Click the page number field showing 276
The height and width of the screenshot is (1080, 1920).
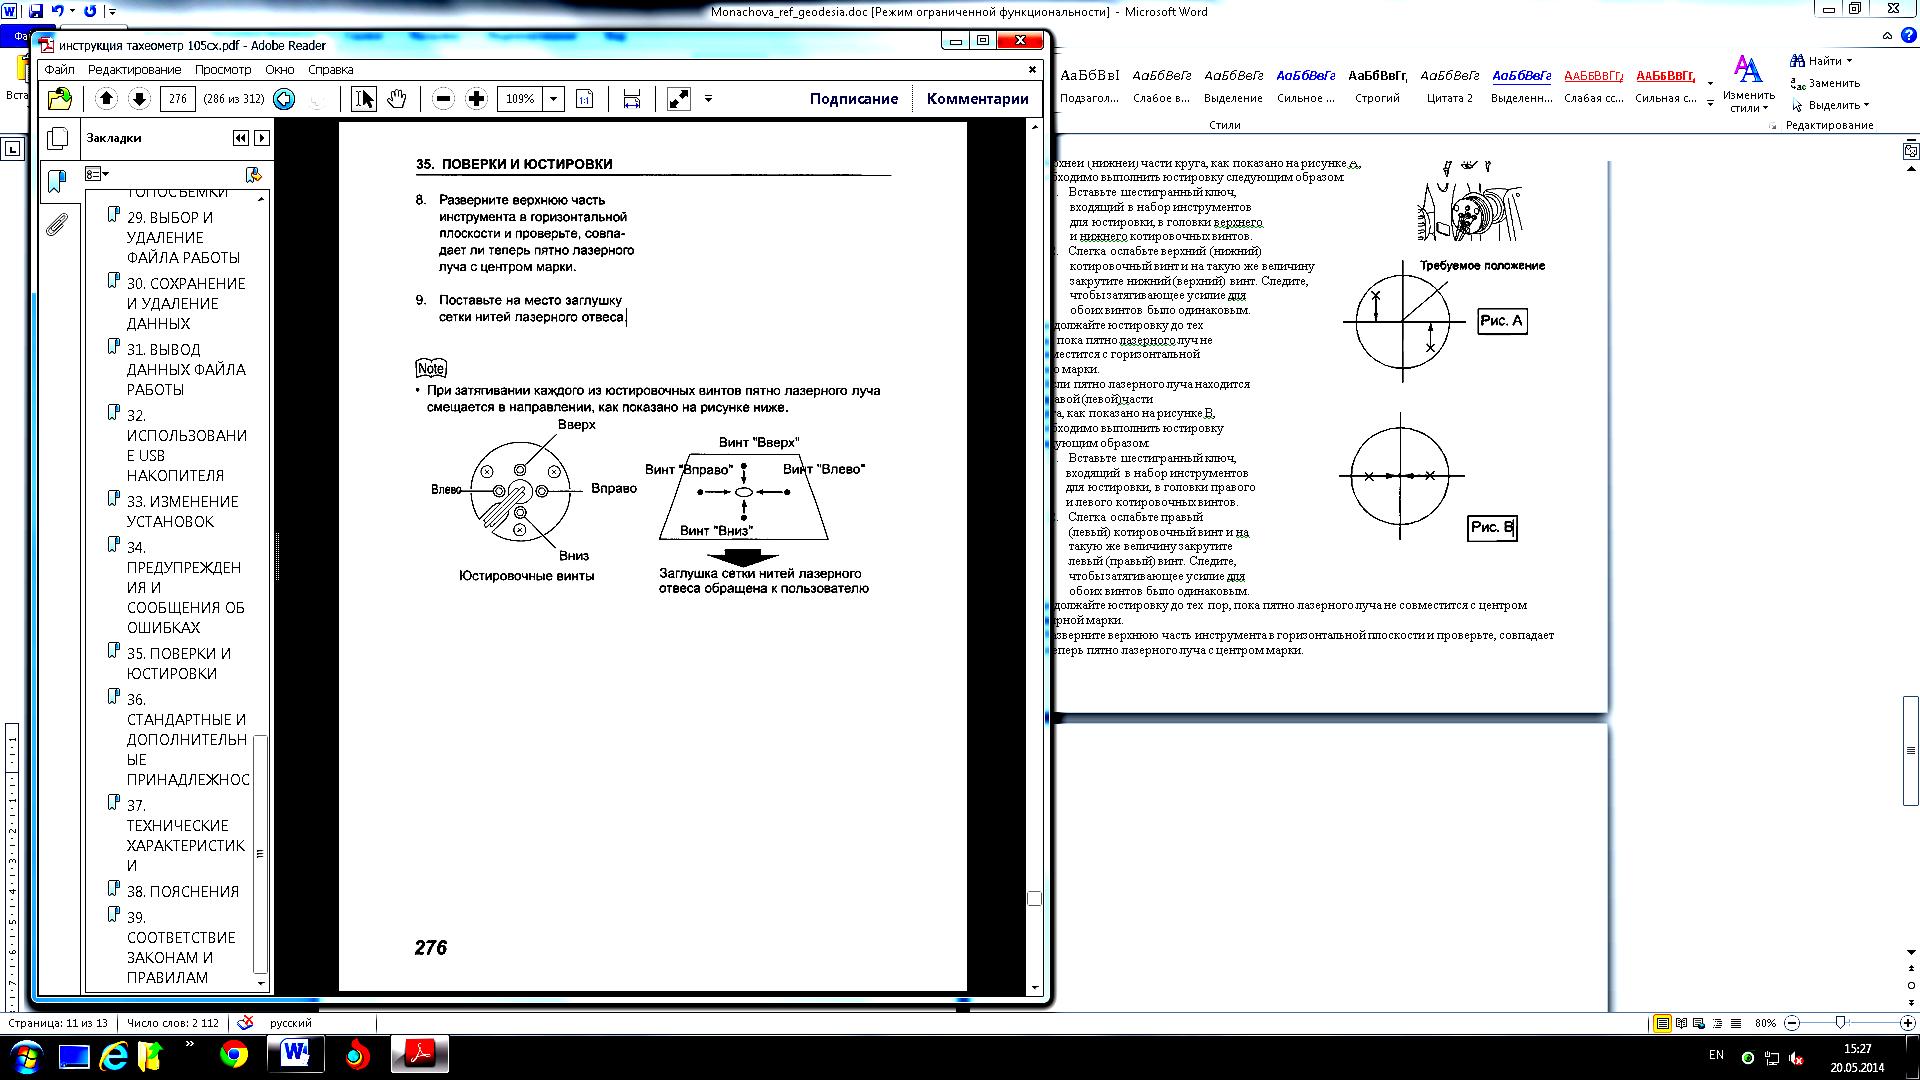click(x=178, y=98)
